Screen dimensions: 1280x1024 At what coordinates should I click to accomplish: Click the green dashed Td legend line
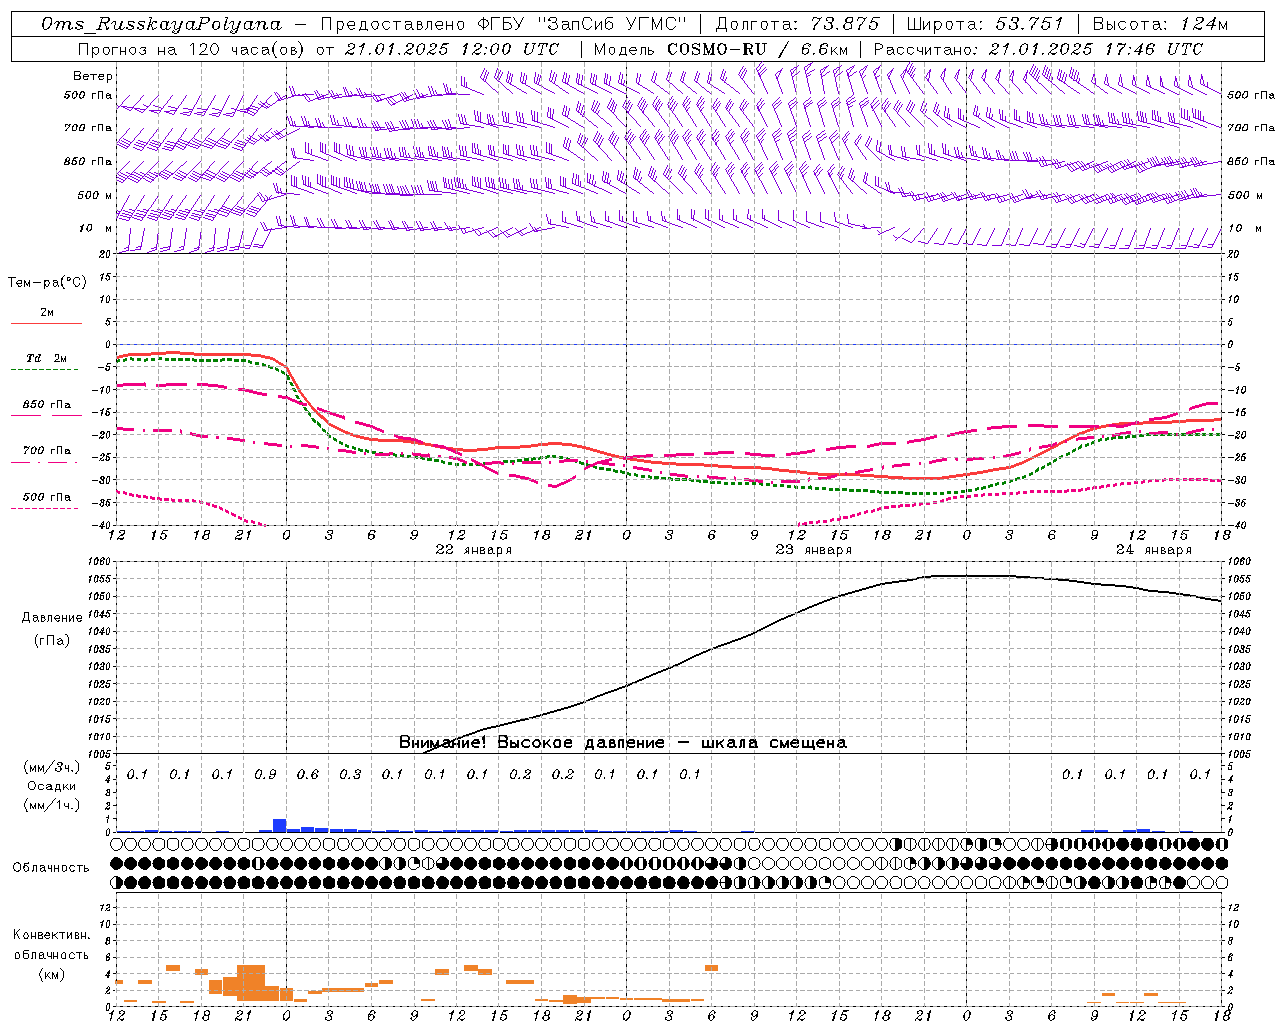click(x=46, y=369)
